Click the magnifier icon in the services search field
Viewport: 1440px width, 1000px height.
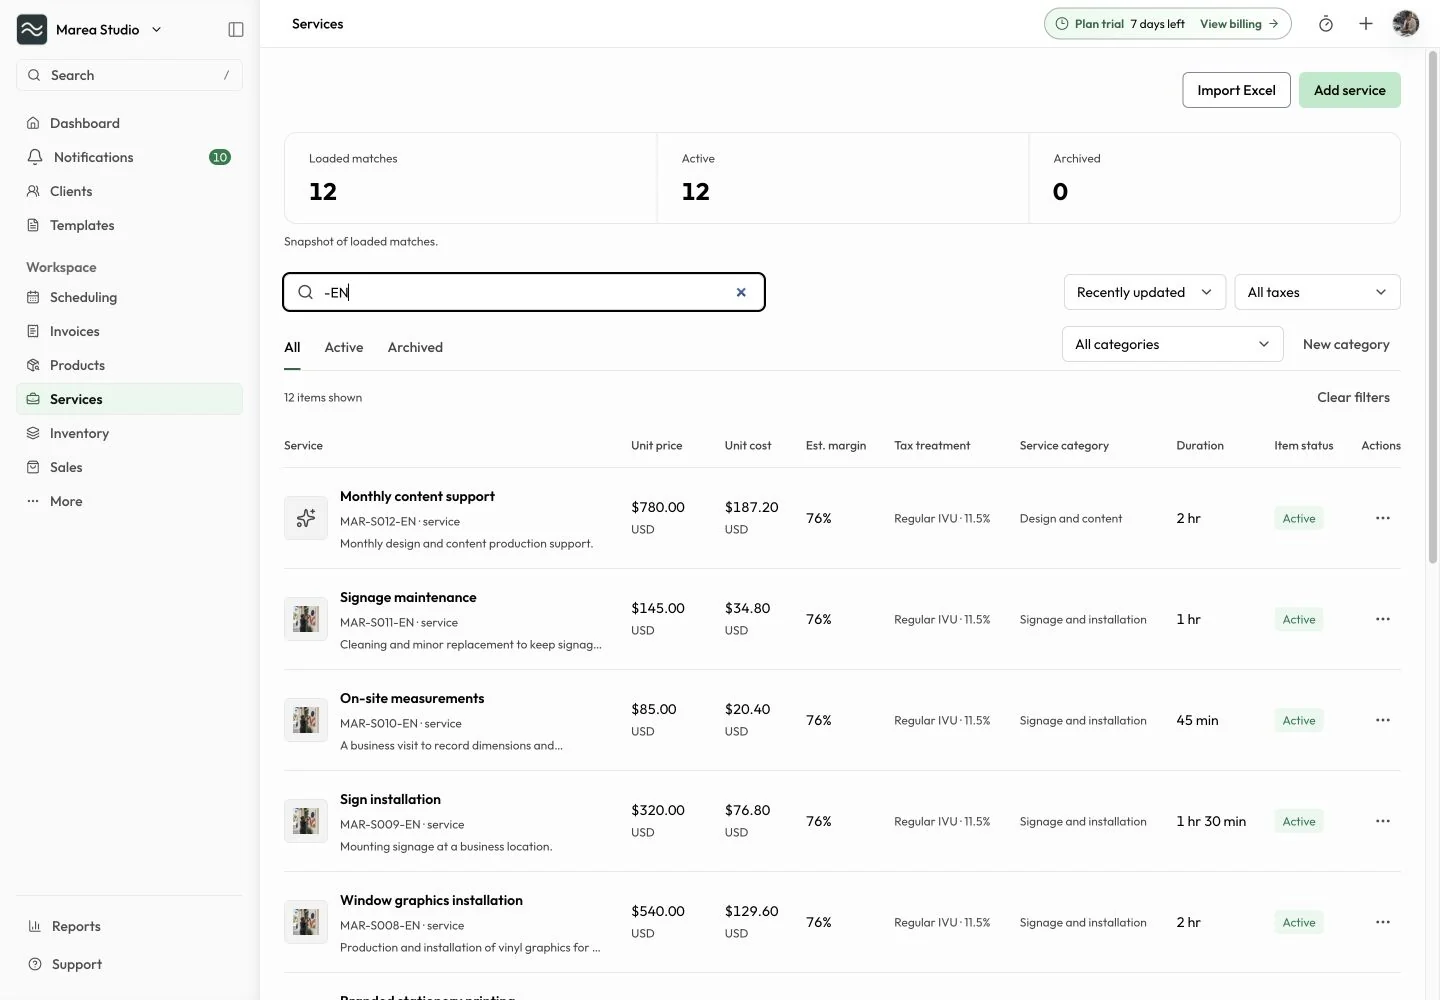click(306, 292)
